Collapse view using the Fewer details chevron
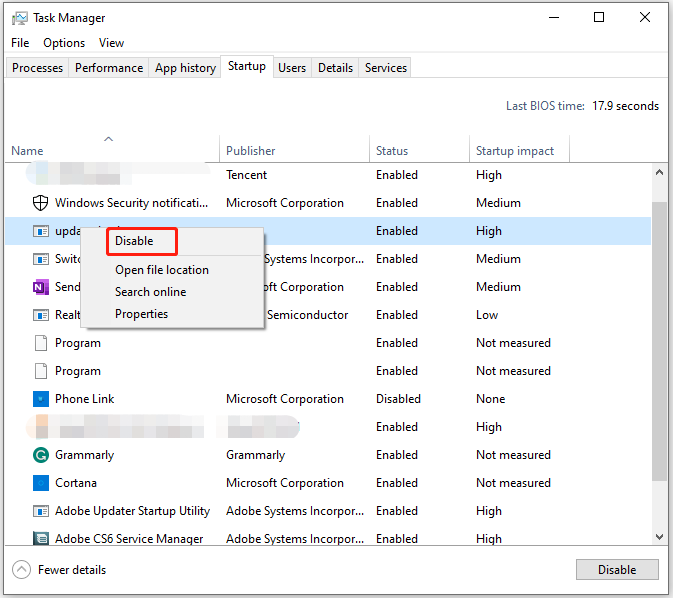Screen dimensions: 673x598 point(21,570)
